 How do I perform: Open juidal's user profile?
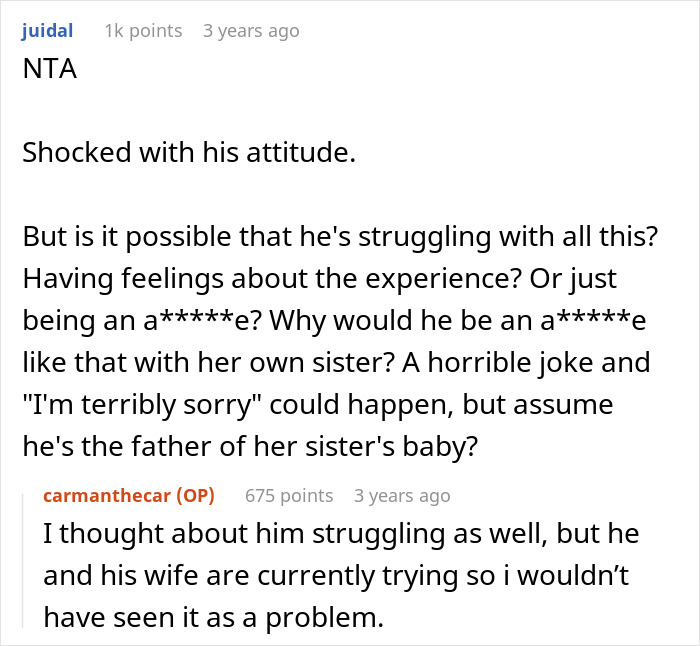pyautogui.click(x=47, y=31)
